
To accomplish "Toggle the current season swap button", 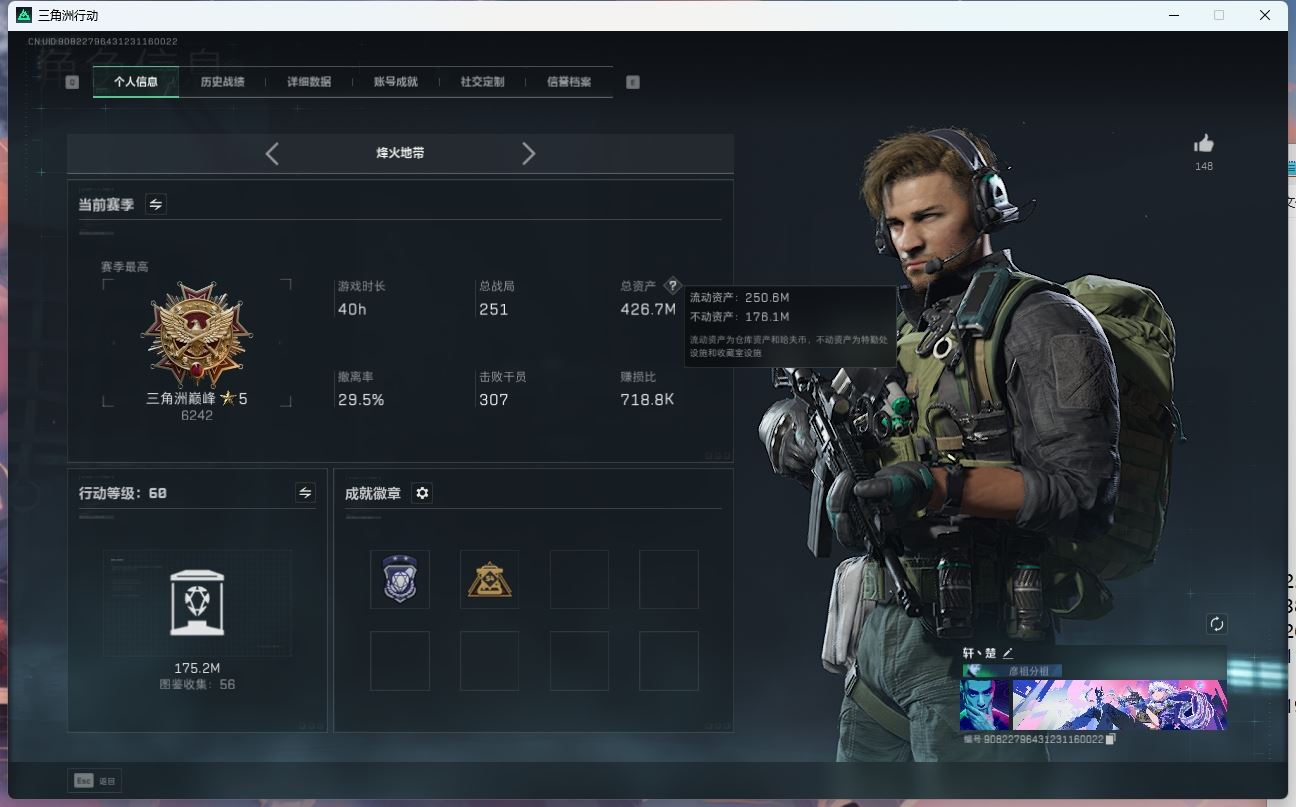I will [156, 204].
